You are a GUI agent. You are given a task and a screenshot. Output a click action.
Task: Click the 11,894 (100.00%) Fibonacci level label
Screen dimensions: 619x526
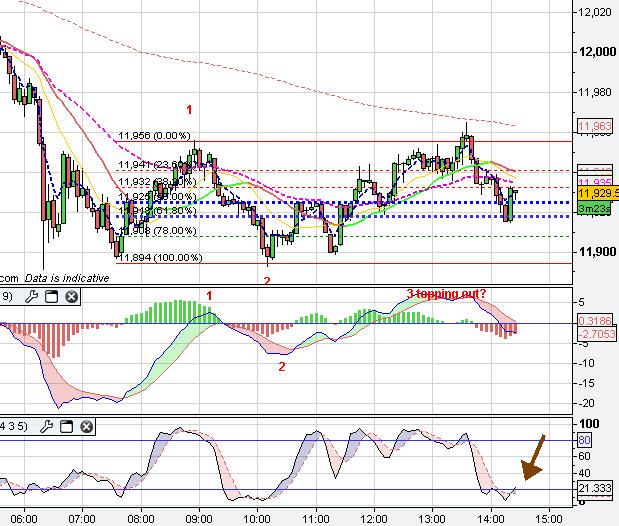click(x=160, y=258)
